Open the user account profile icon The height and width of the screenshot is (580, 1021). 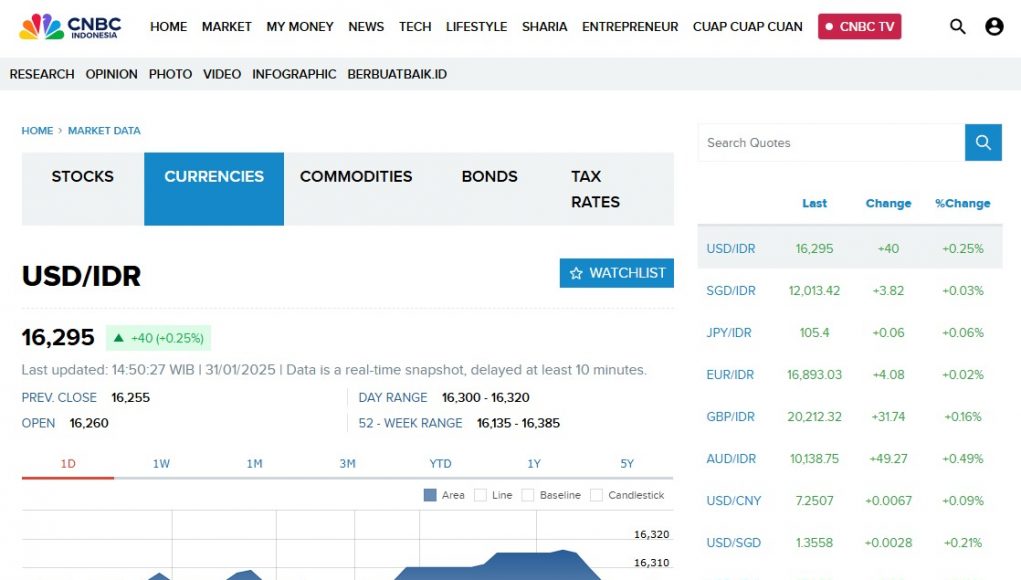tap(994, 27)
